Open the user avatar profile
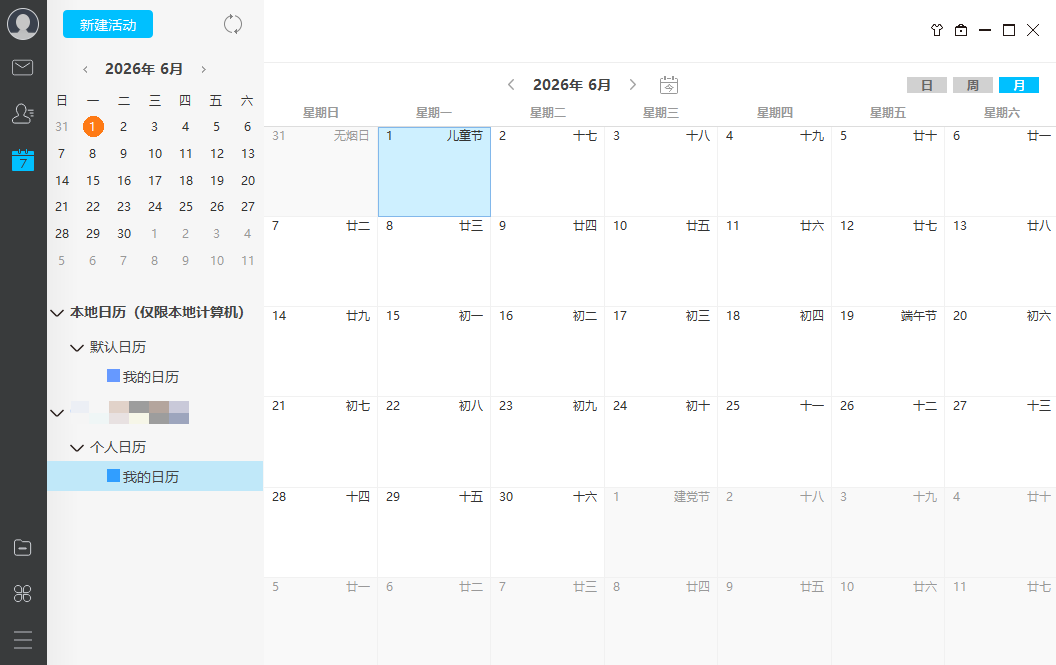 23,24
